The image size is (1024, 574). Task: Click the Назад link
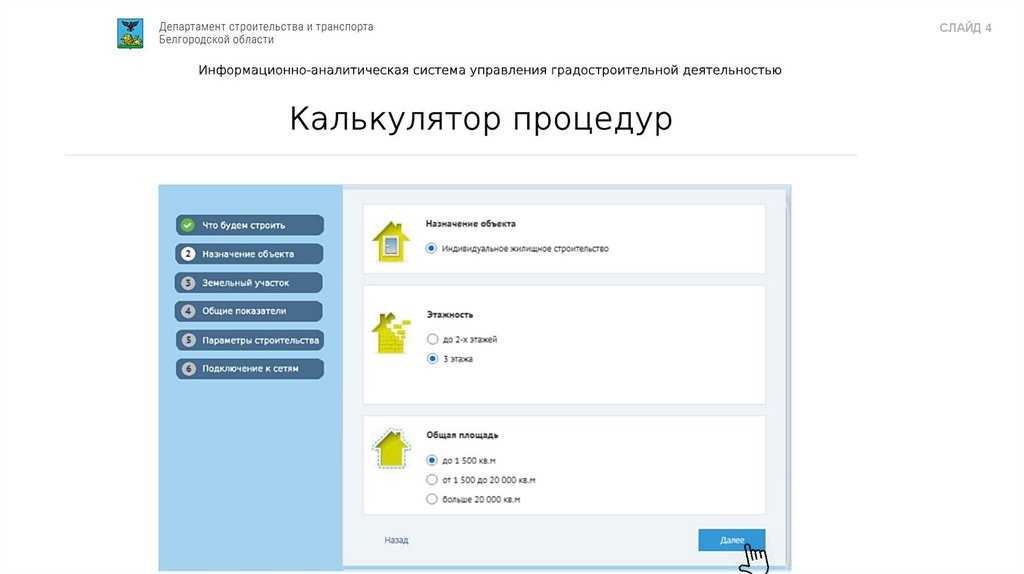396,540
